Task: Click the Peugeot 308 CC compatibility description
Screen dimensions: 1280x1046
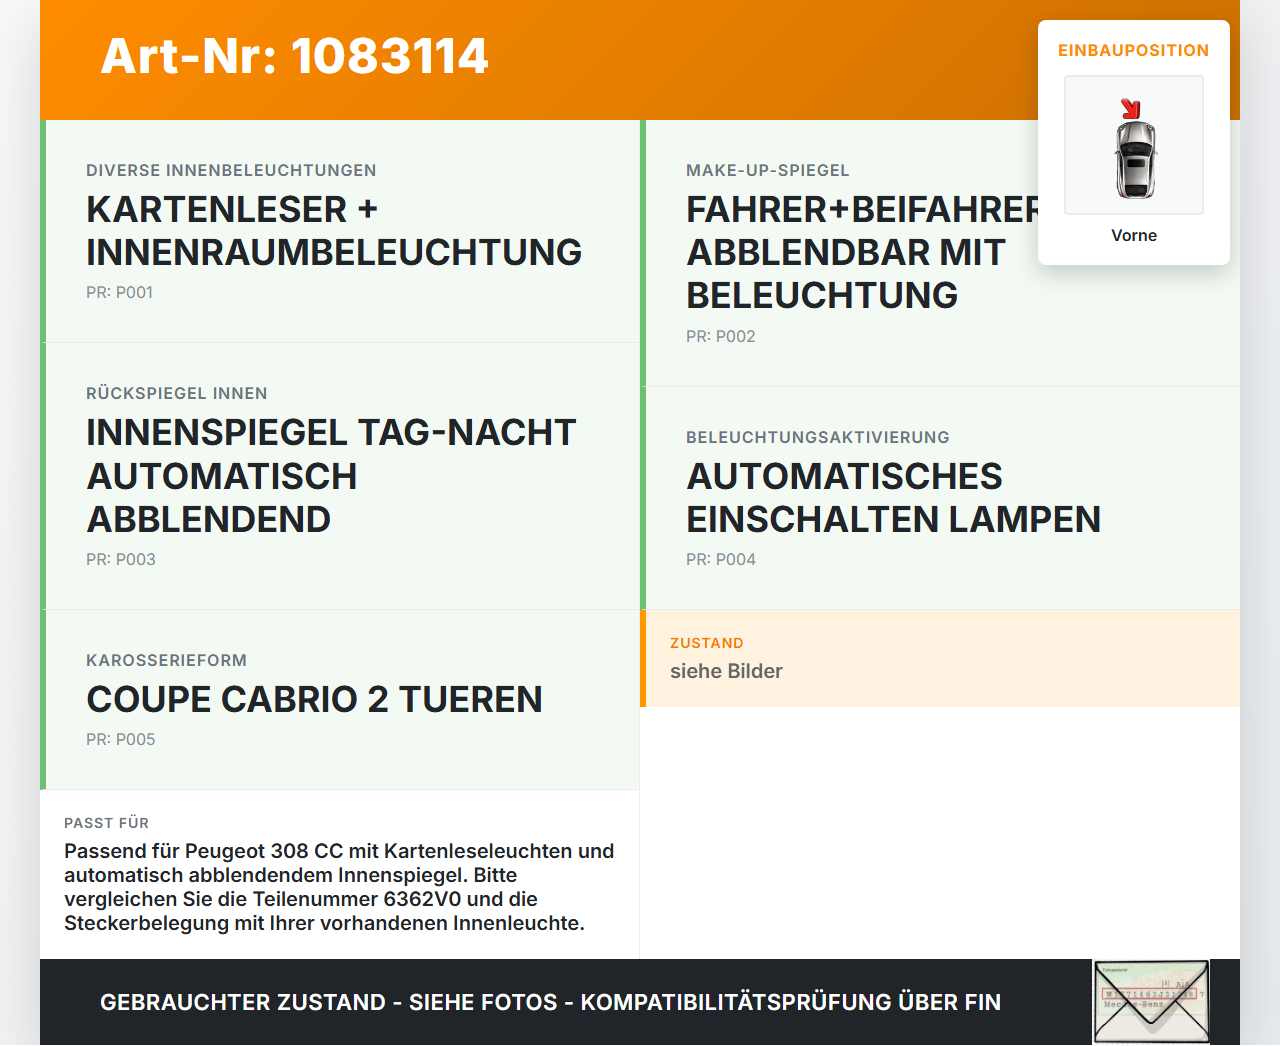Action: click(339, 887)
